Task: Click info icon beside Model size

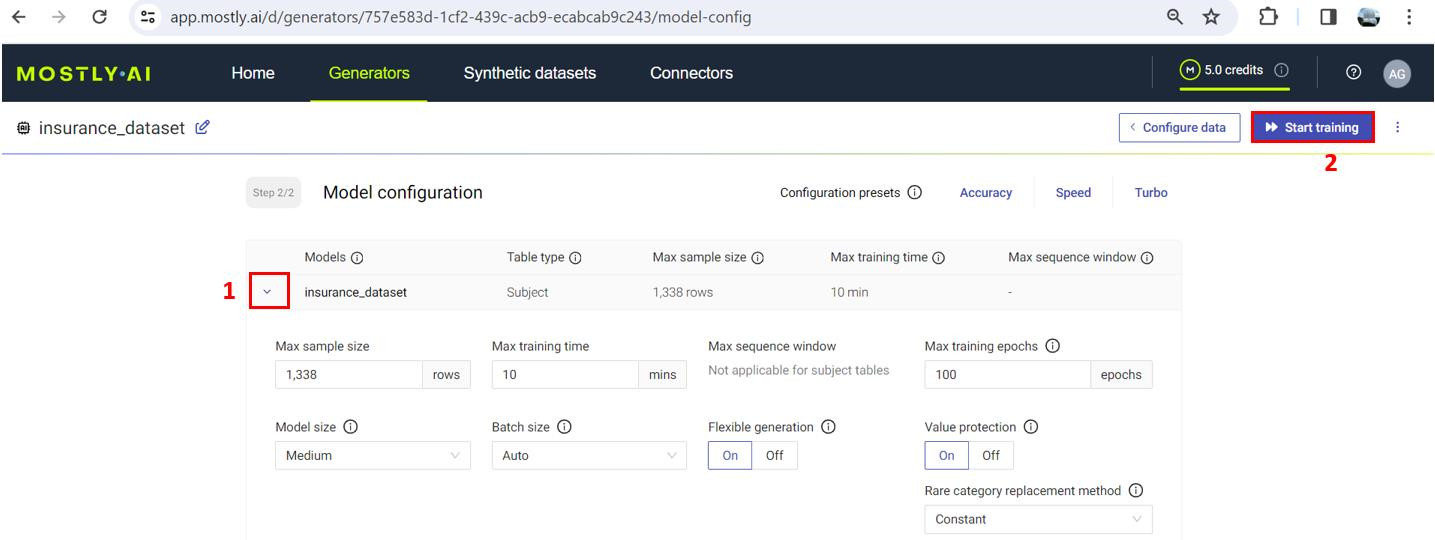Action: pos(350,427)
